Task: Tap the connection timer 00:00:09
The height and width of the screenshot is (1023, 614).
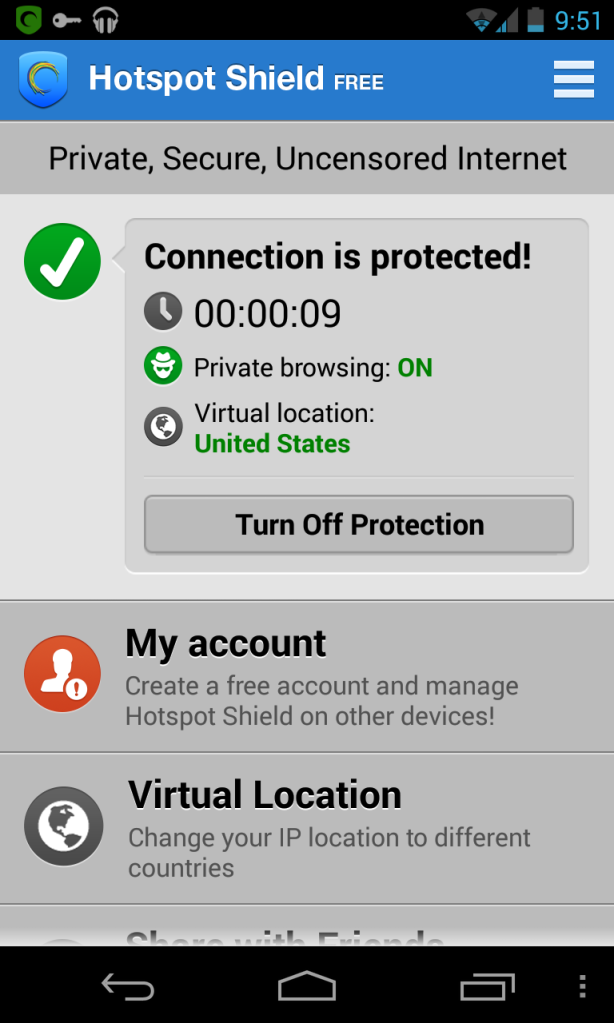Action: click(267, 314)
